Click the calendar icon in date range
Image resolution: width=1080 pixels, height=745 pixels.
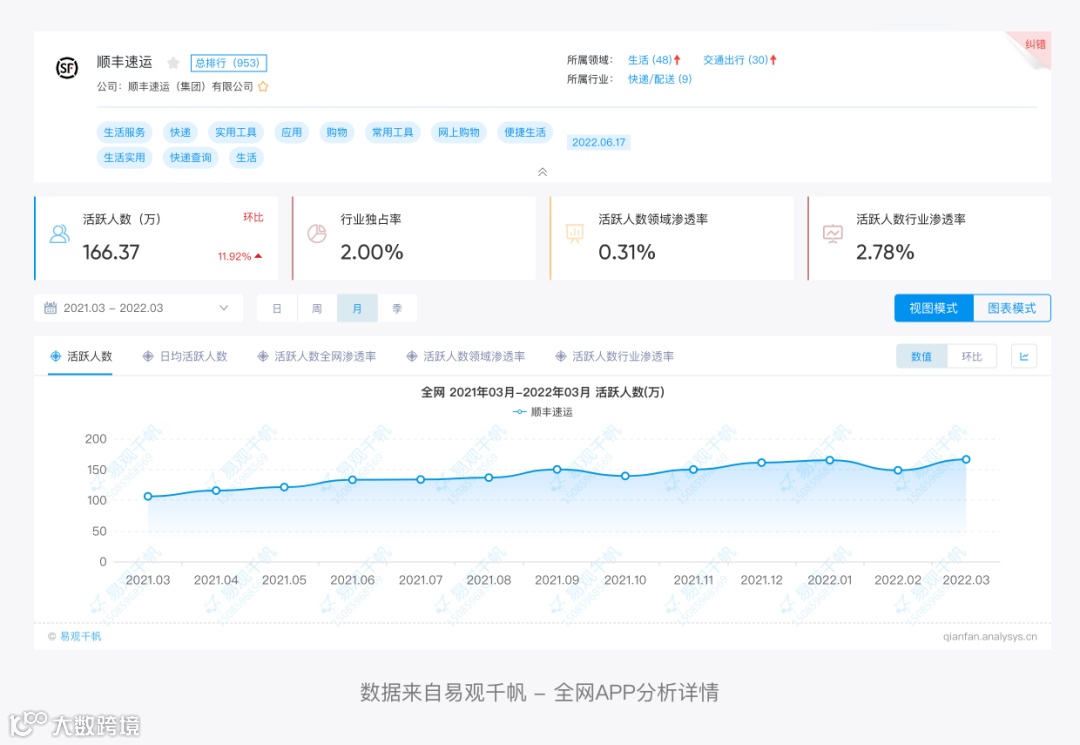(50, 308)
